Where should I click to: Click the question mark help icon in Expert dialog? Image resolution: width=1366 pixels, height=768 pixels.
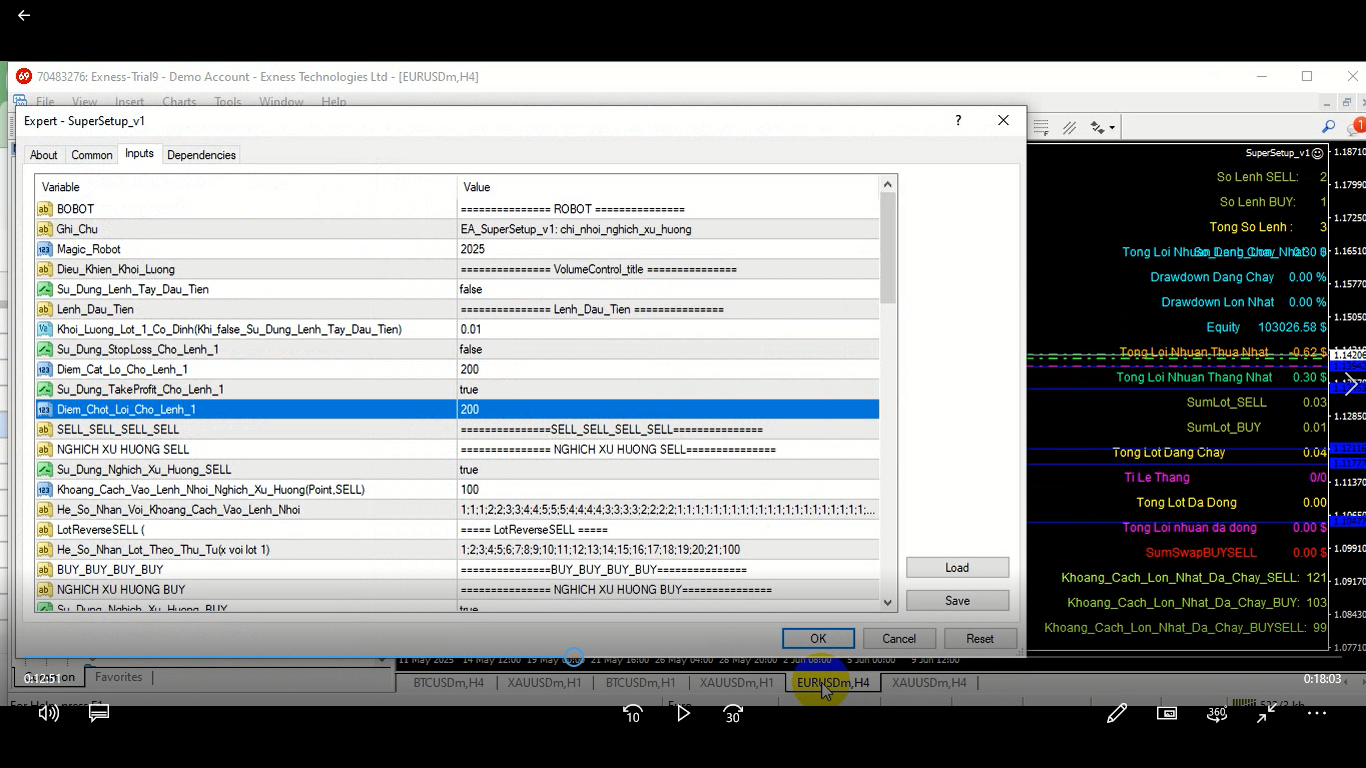coord(958,120)
